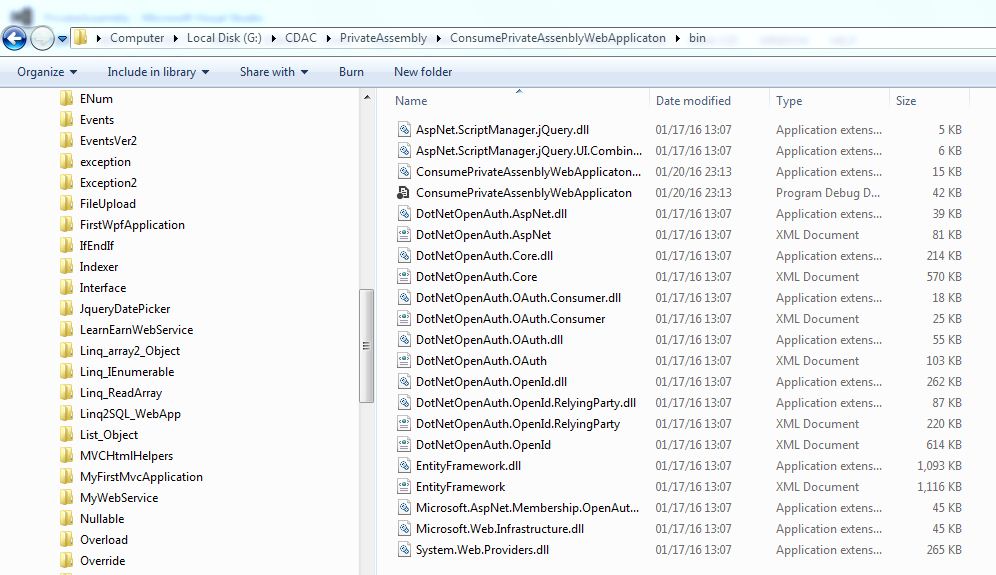This screenshot has width=996, height=575.
Task: Open the recent locations dropdown arrow
Action: [62, 39]
